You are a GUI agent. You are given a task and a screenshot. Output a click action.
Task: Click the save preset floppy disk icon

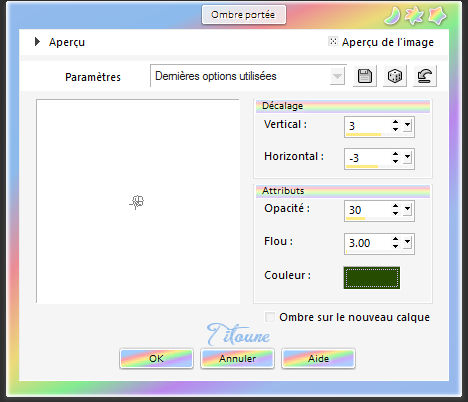(x=365, y=76)
